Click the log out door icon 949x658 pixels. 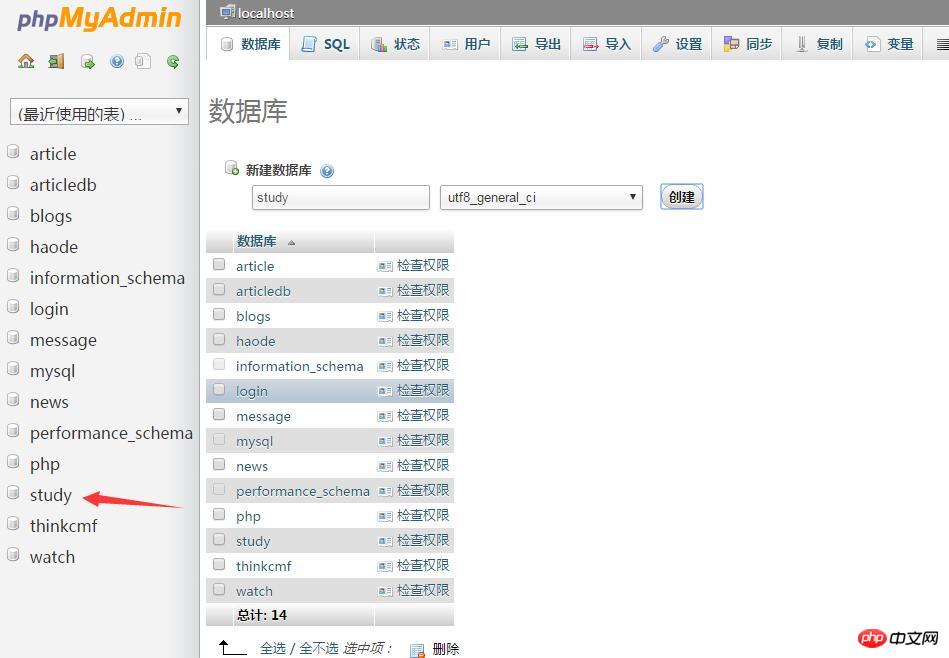pos(56,62)
